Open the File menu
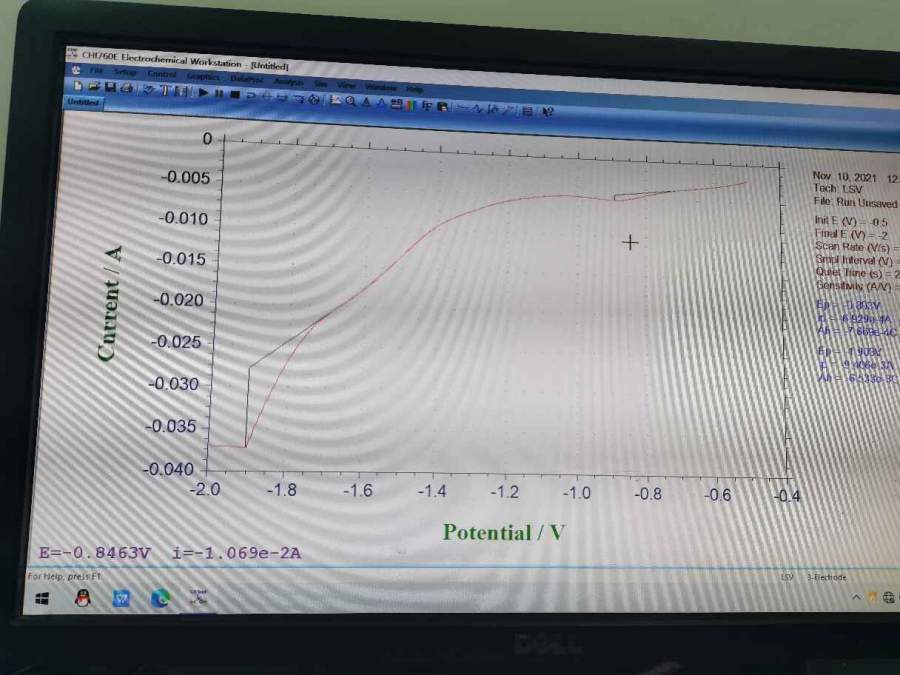Viewport: 900px width, 675px height. (97, 71)
